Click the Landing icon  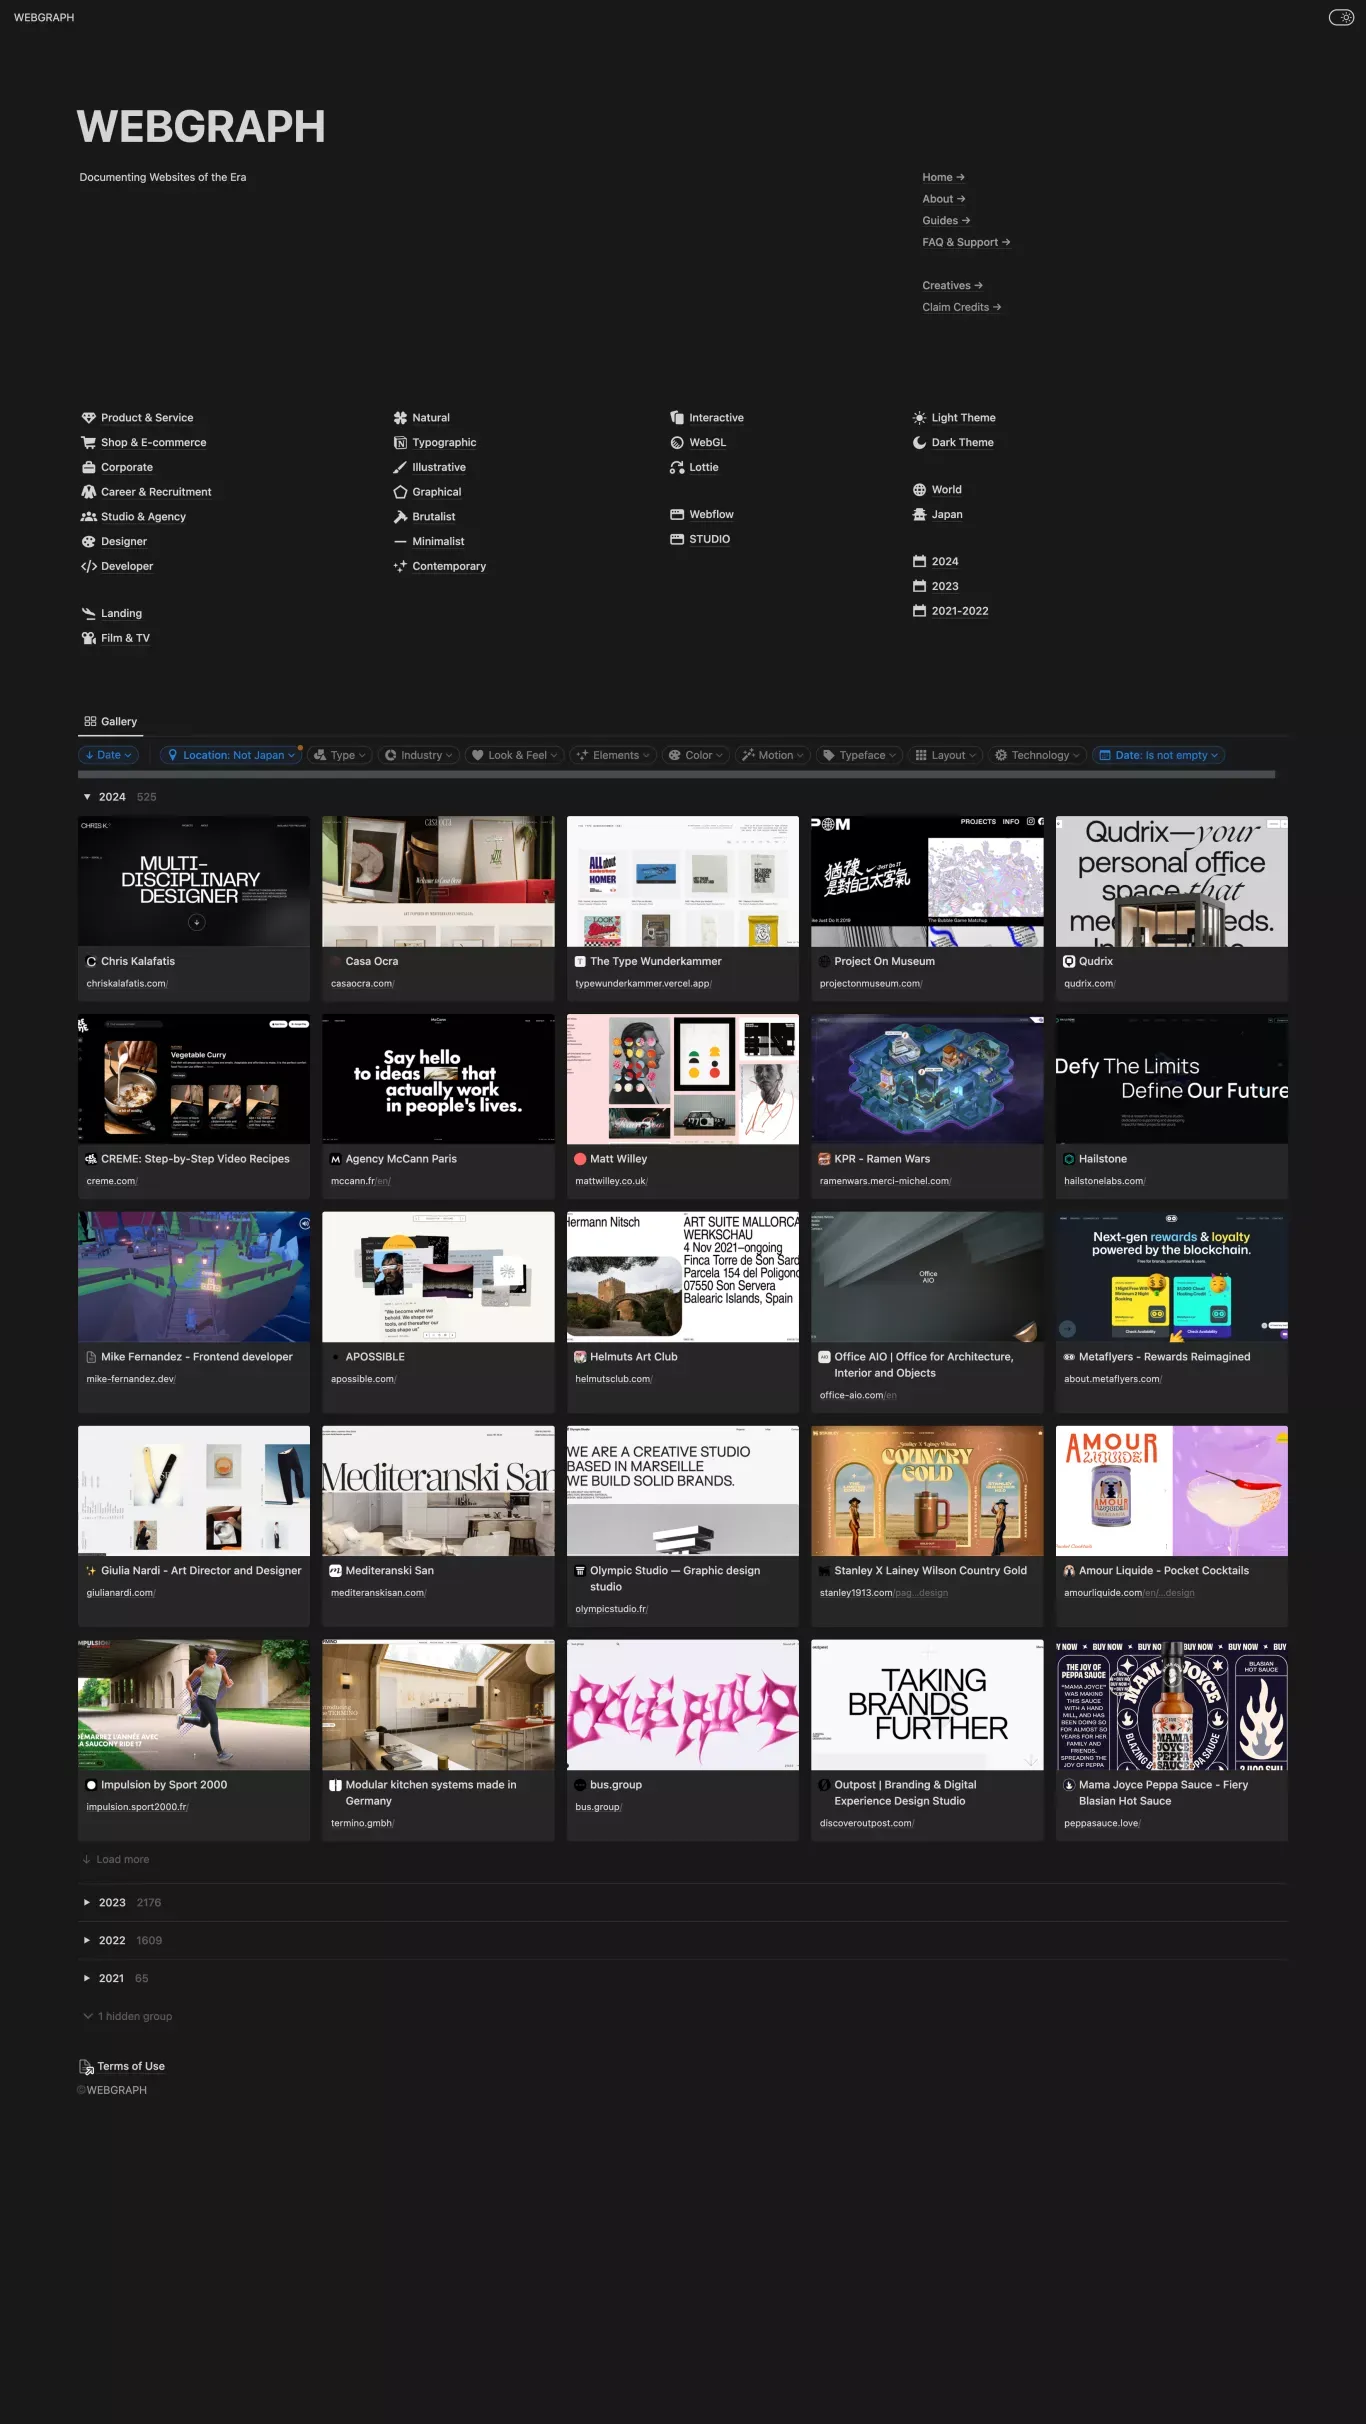(89, 613)
